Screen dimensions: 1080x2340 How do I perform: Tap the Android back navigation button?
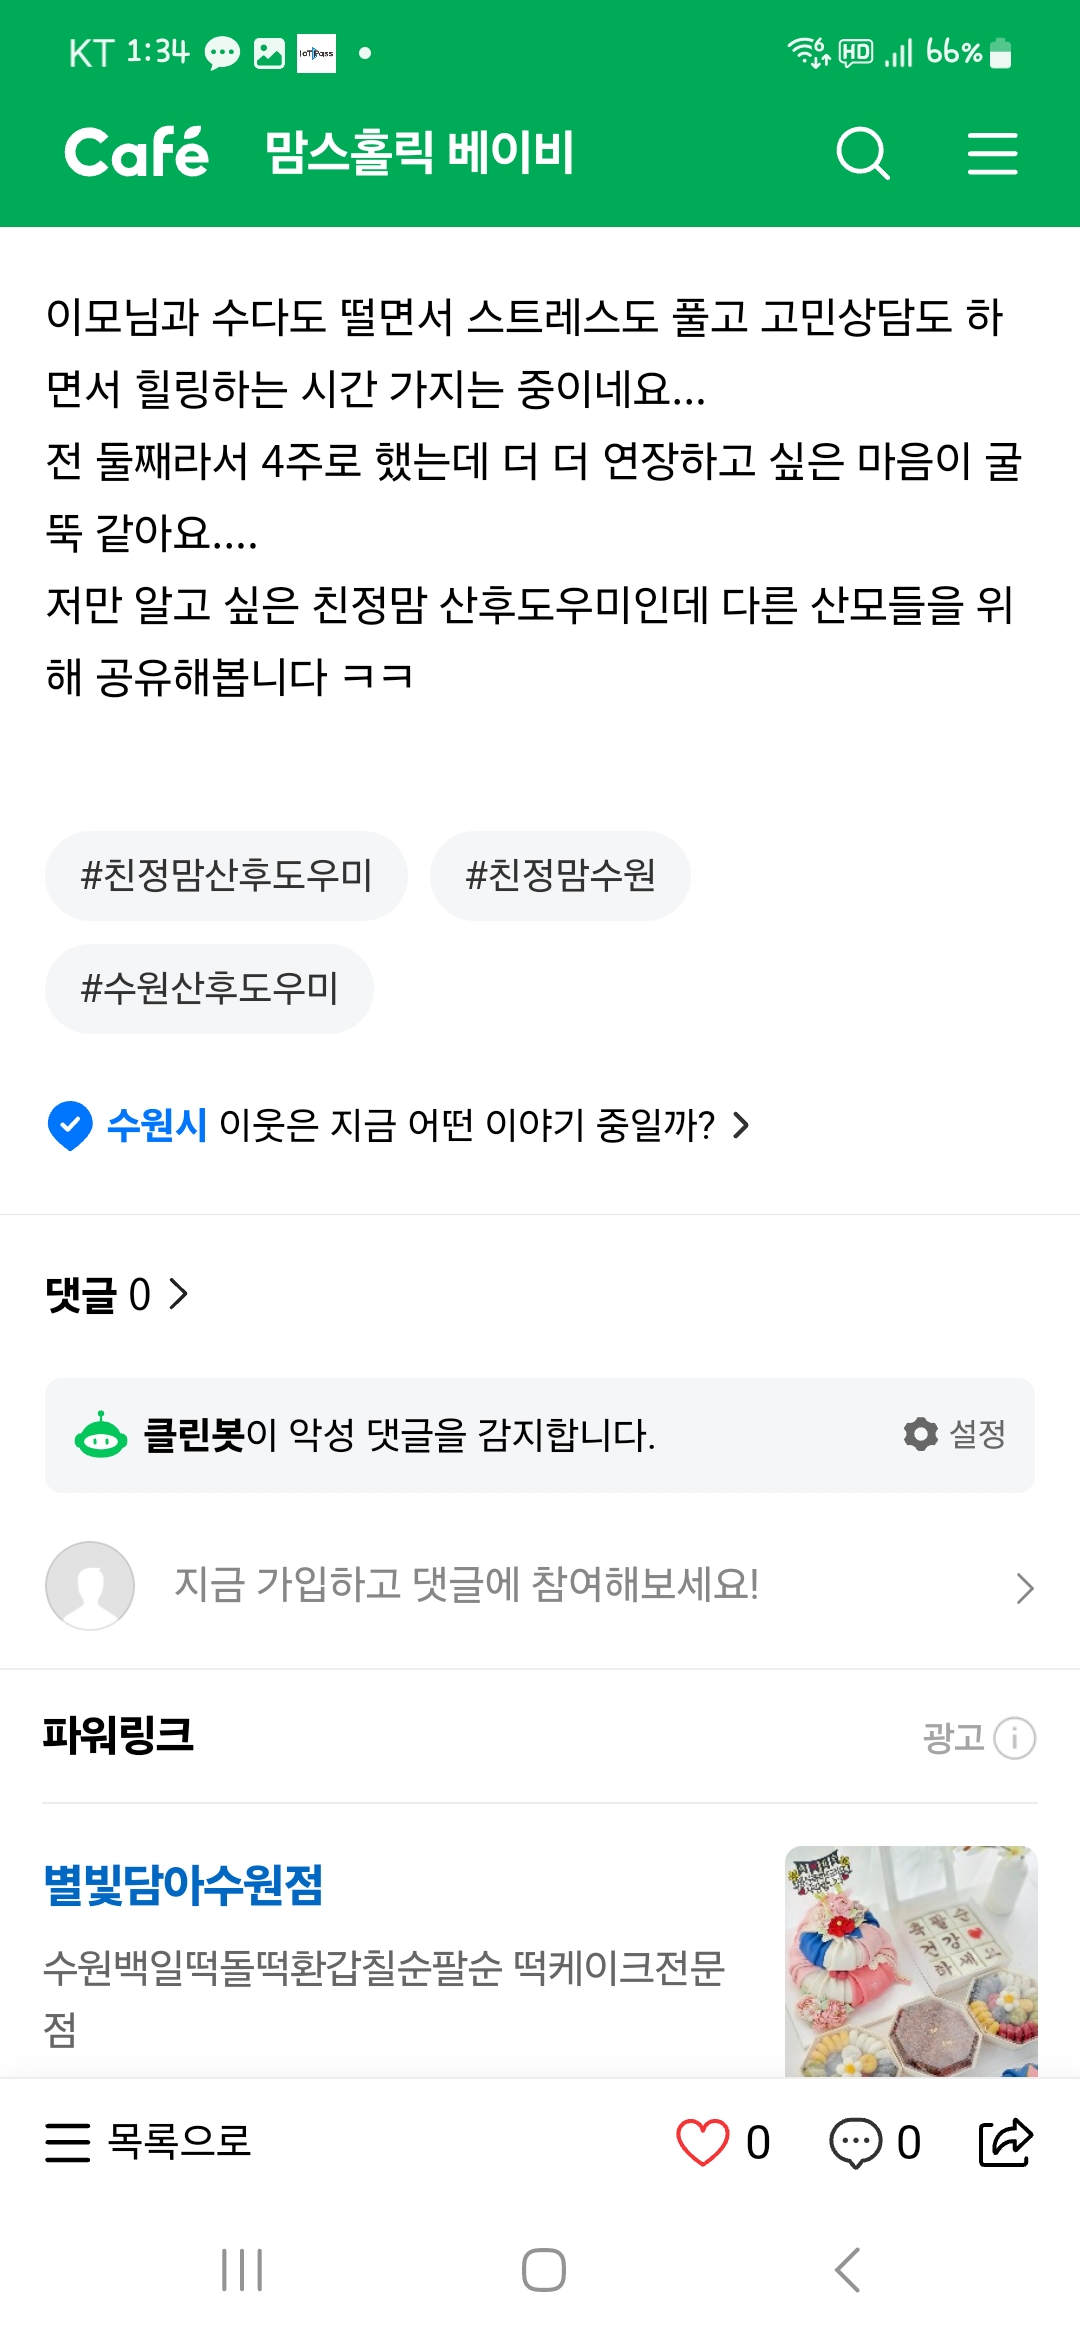click(847, 2270)
